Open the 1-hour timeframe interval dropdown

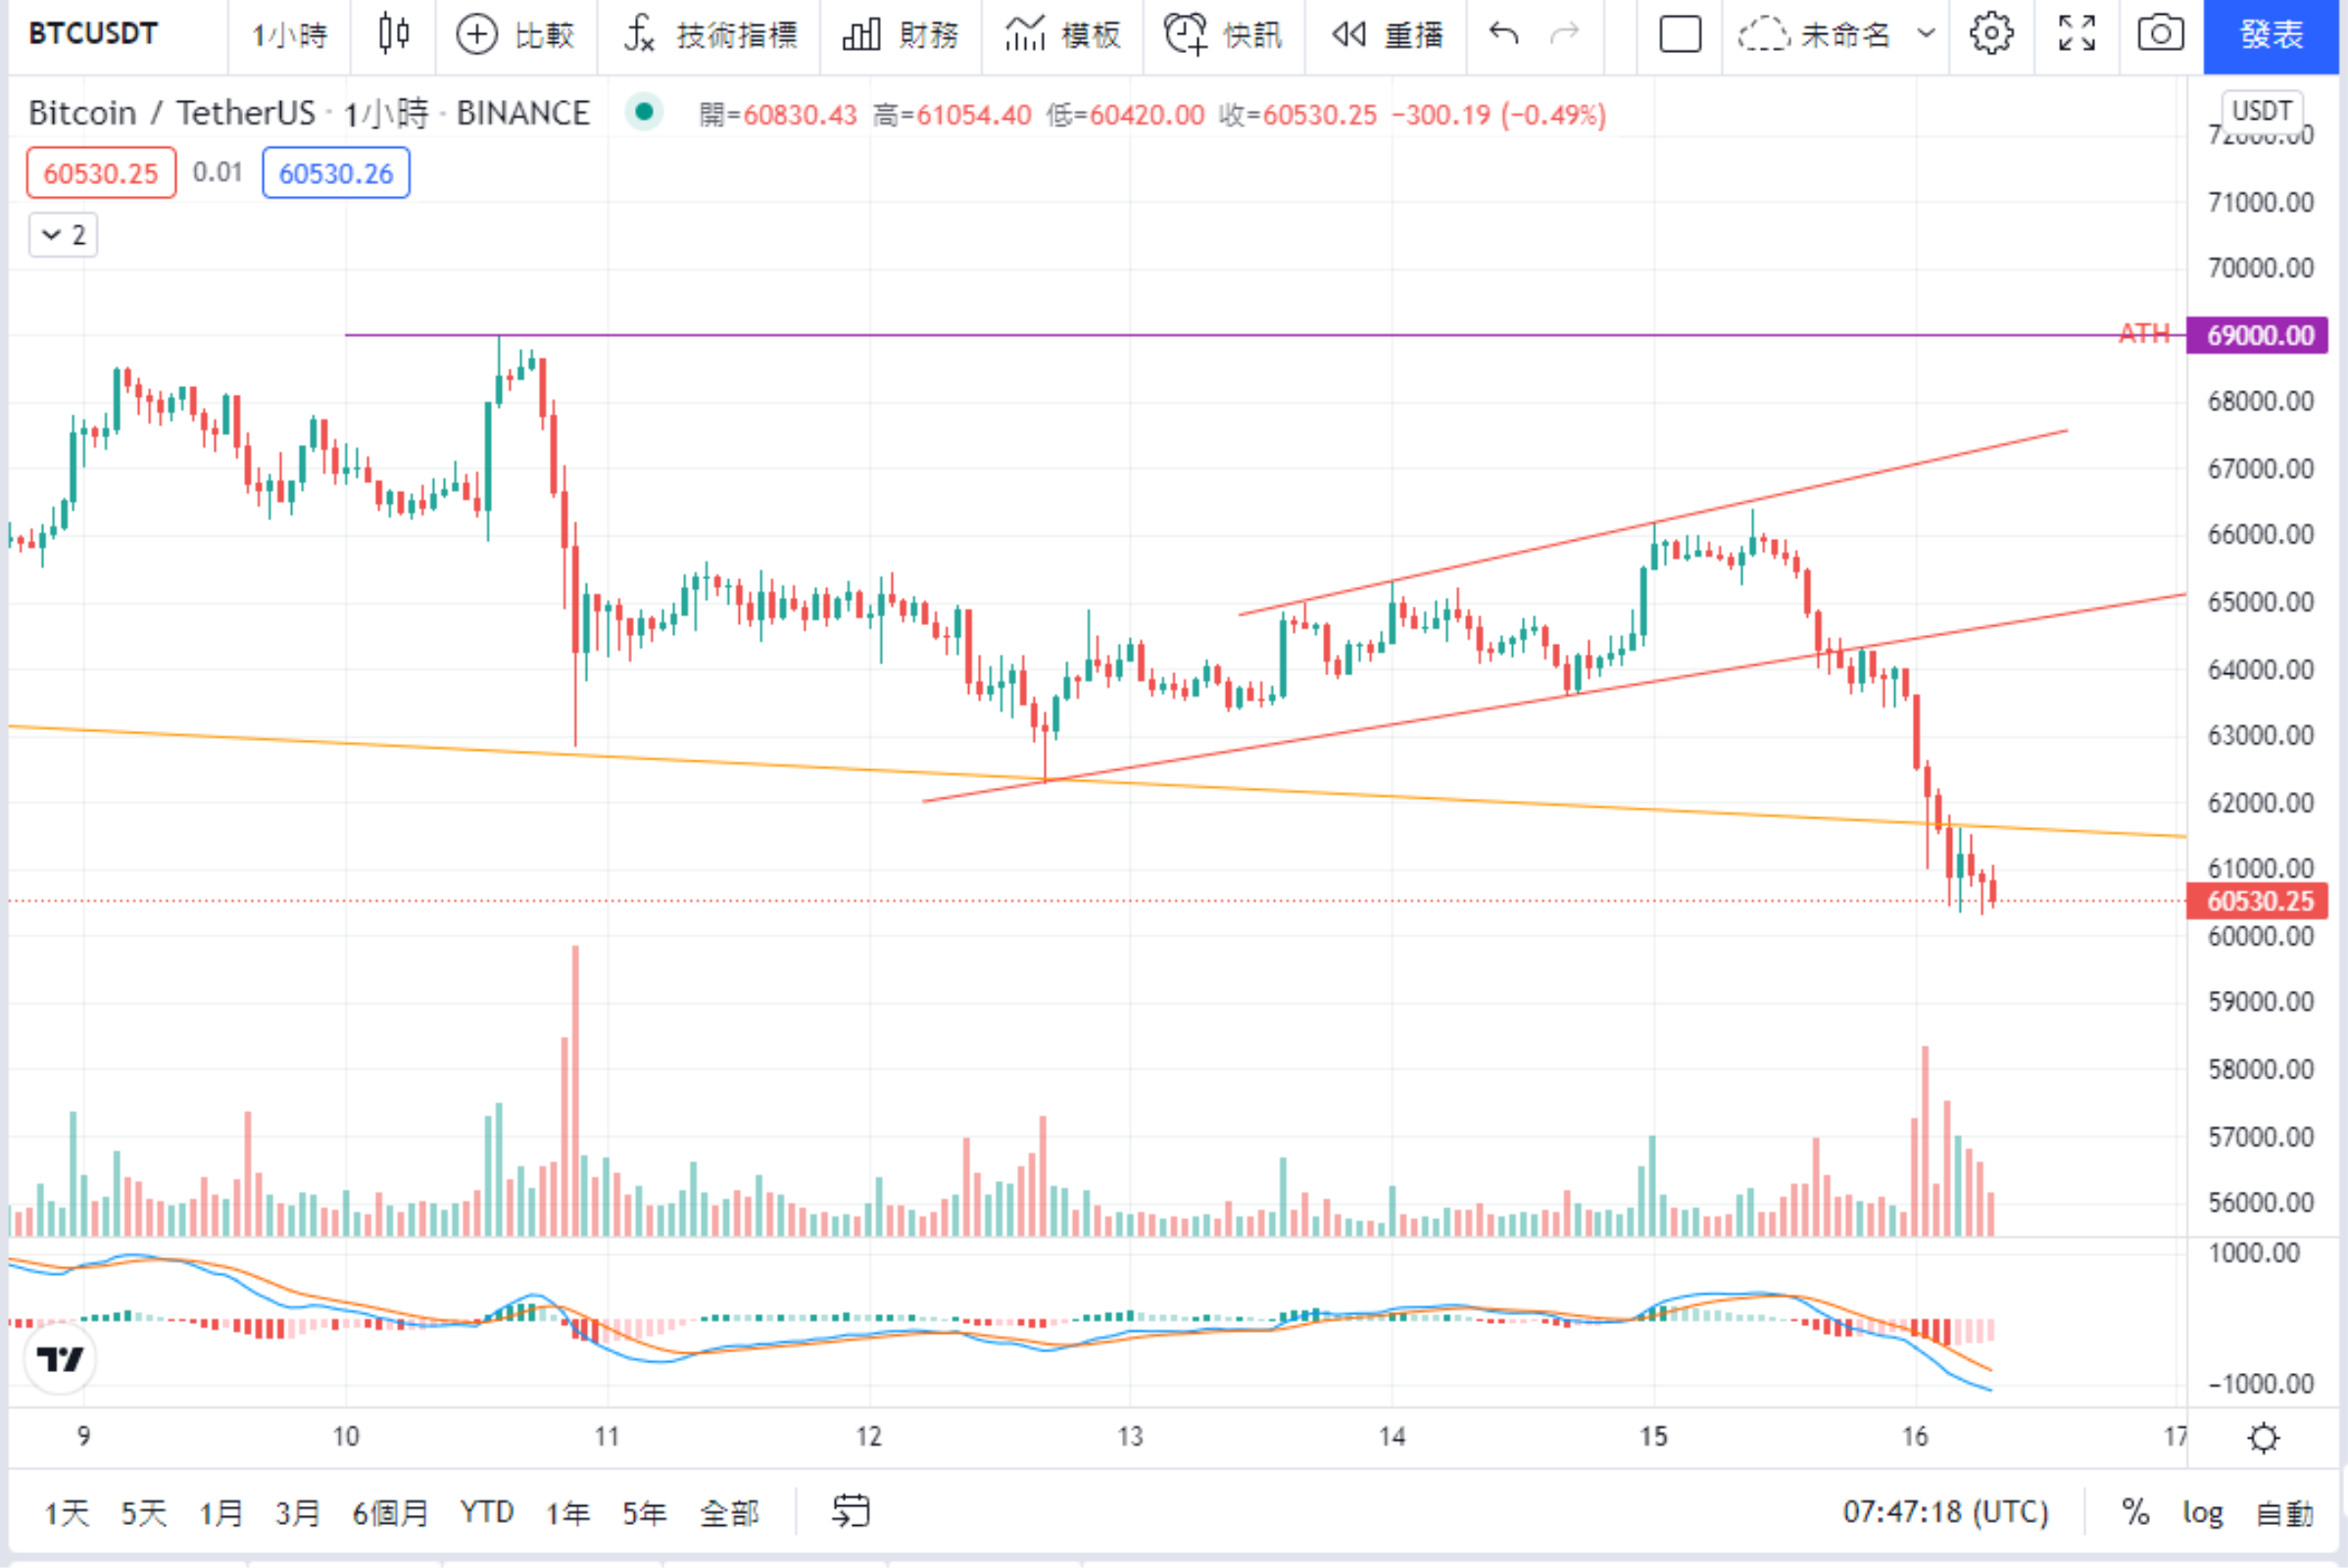pyautogui.click(x=289, y=35)
